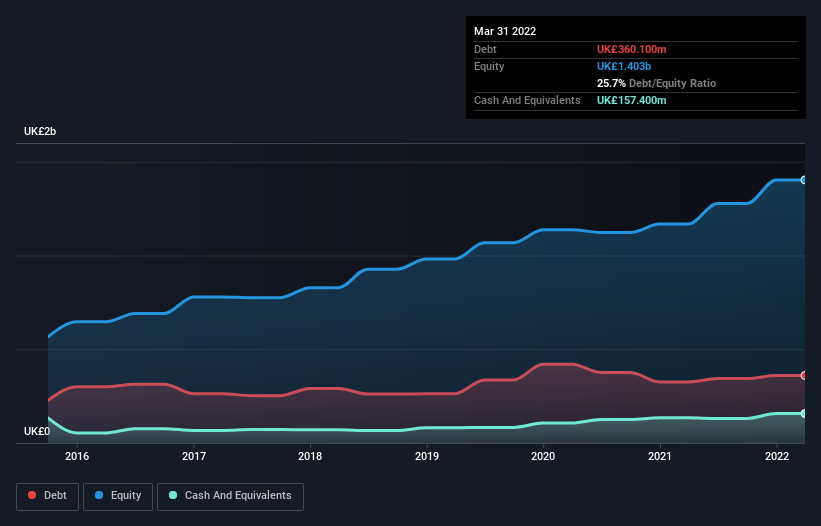Click the Cash line end-point marker
This screenshot has height=526, width=821.
804,413
